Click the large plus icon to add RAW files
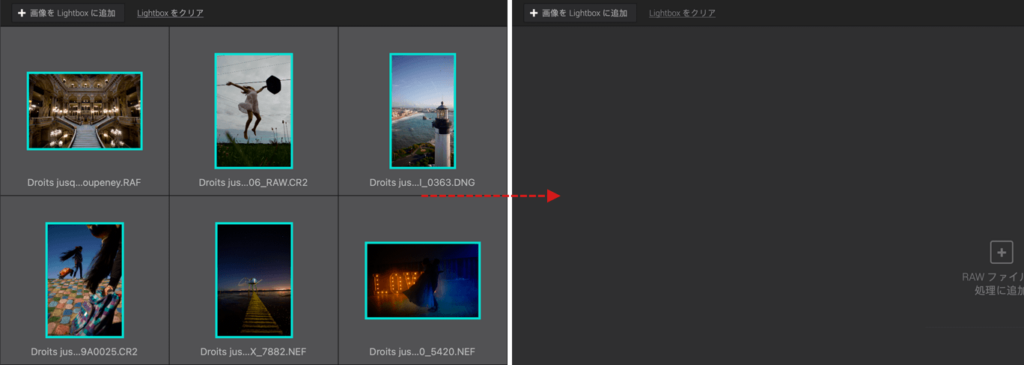The image size is (1024, 365). point(1001,252)
